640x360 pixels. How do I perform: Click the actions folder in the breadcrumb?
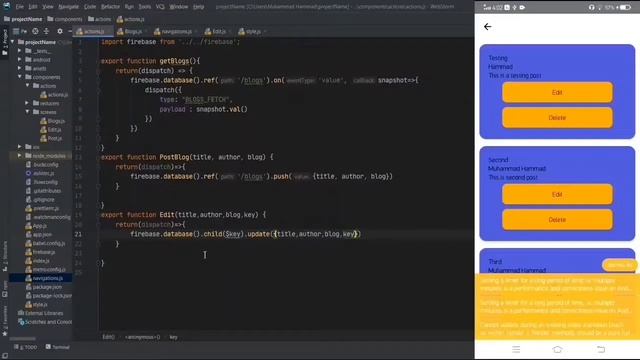click(99, 19)
